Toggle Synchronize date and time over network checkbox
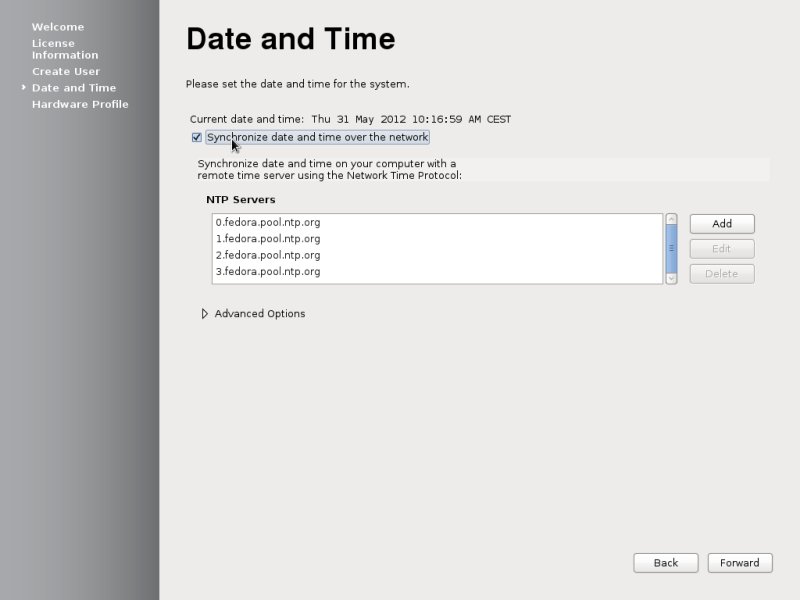 196,137
